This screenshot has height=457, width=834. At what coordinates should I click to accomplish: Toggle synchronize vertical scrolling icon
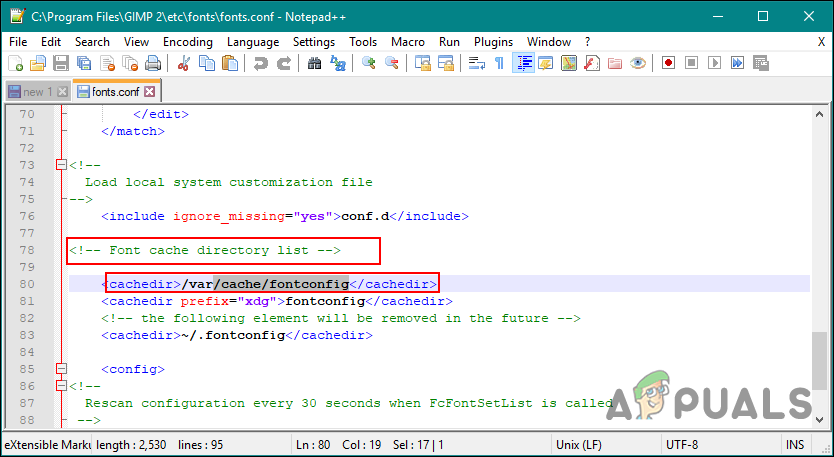pos(423,63)
